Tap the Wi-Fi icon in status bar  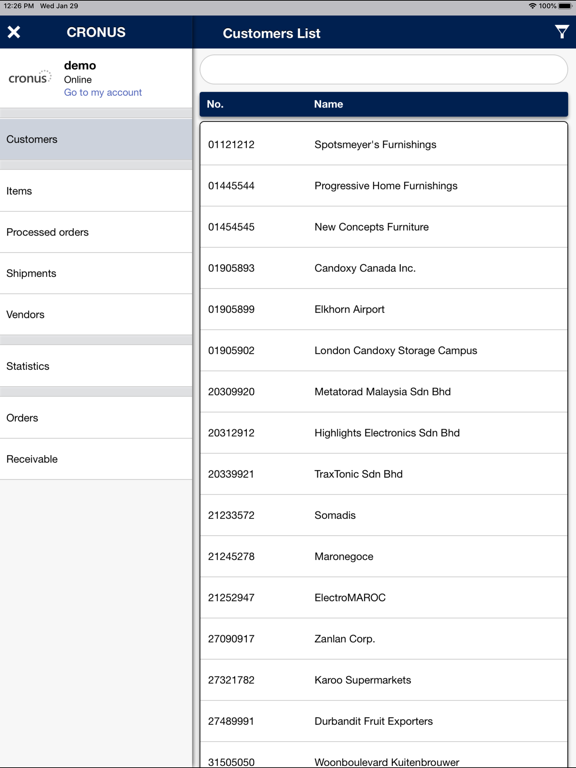pyautogui.click(x=532, y=6)
